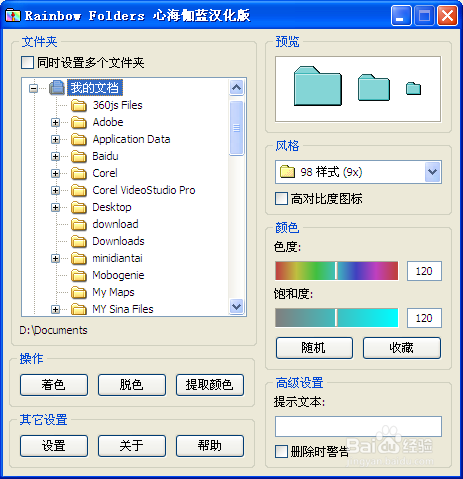The image size is (463, 479).
Task: Click the Adobe folder icon
Action: pyautogui.click(x=79, y=122)
